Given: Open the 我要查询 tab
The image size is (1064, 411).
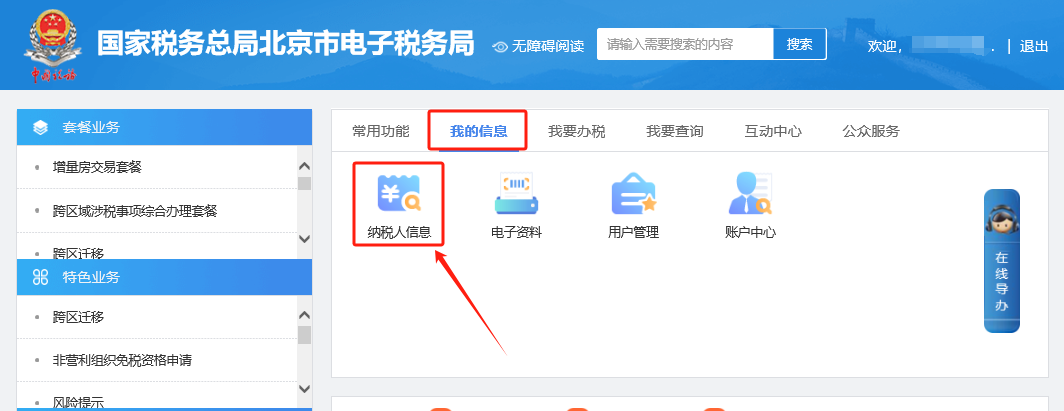Looking at the screenshot, I should (674, 131).
